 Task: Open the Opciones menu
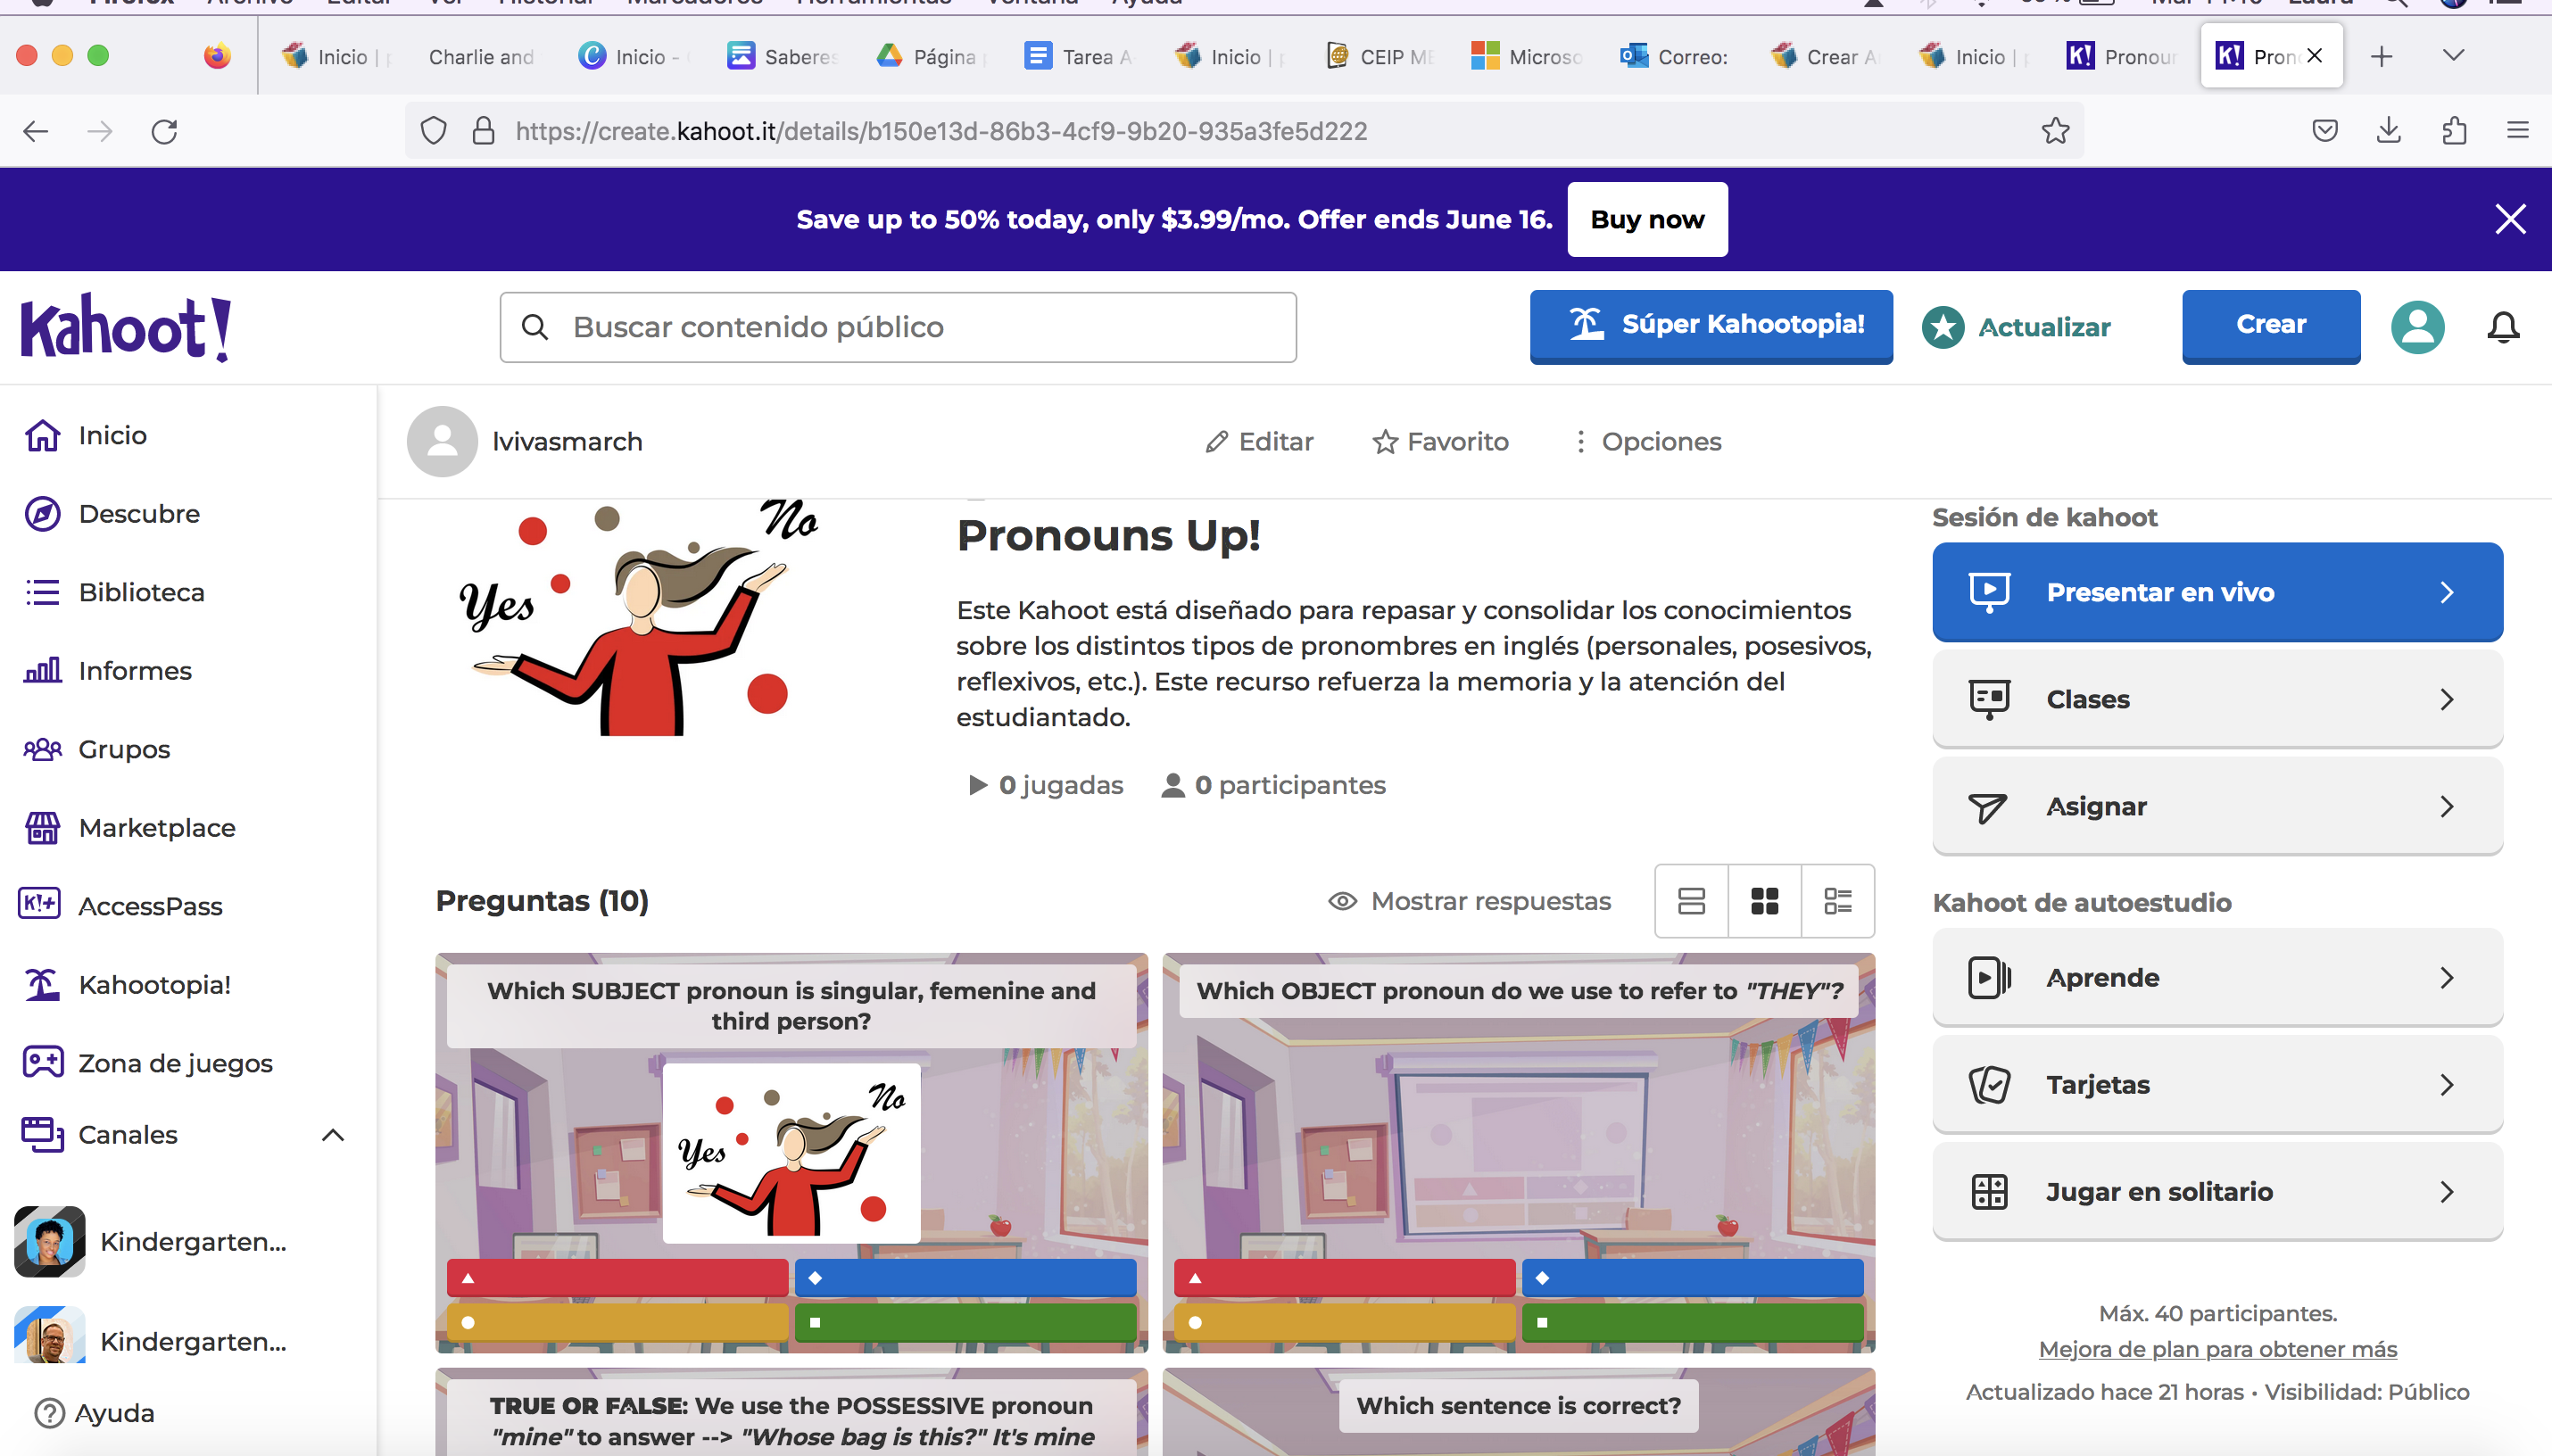pyautogui.click(x=1648, y=441)
